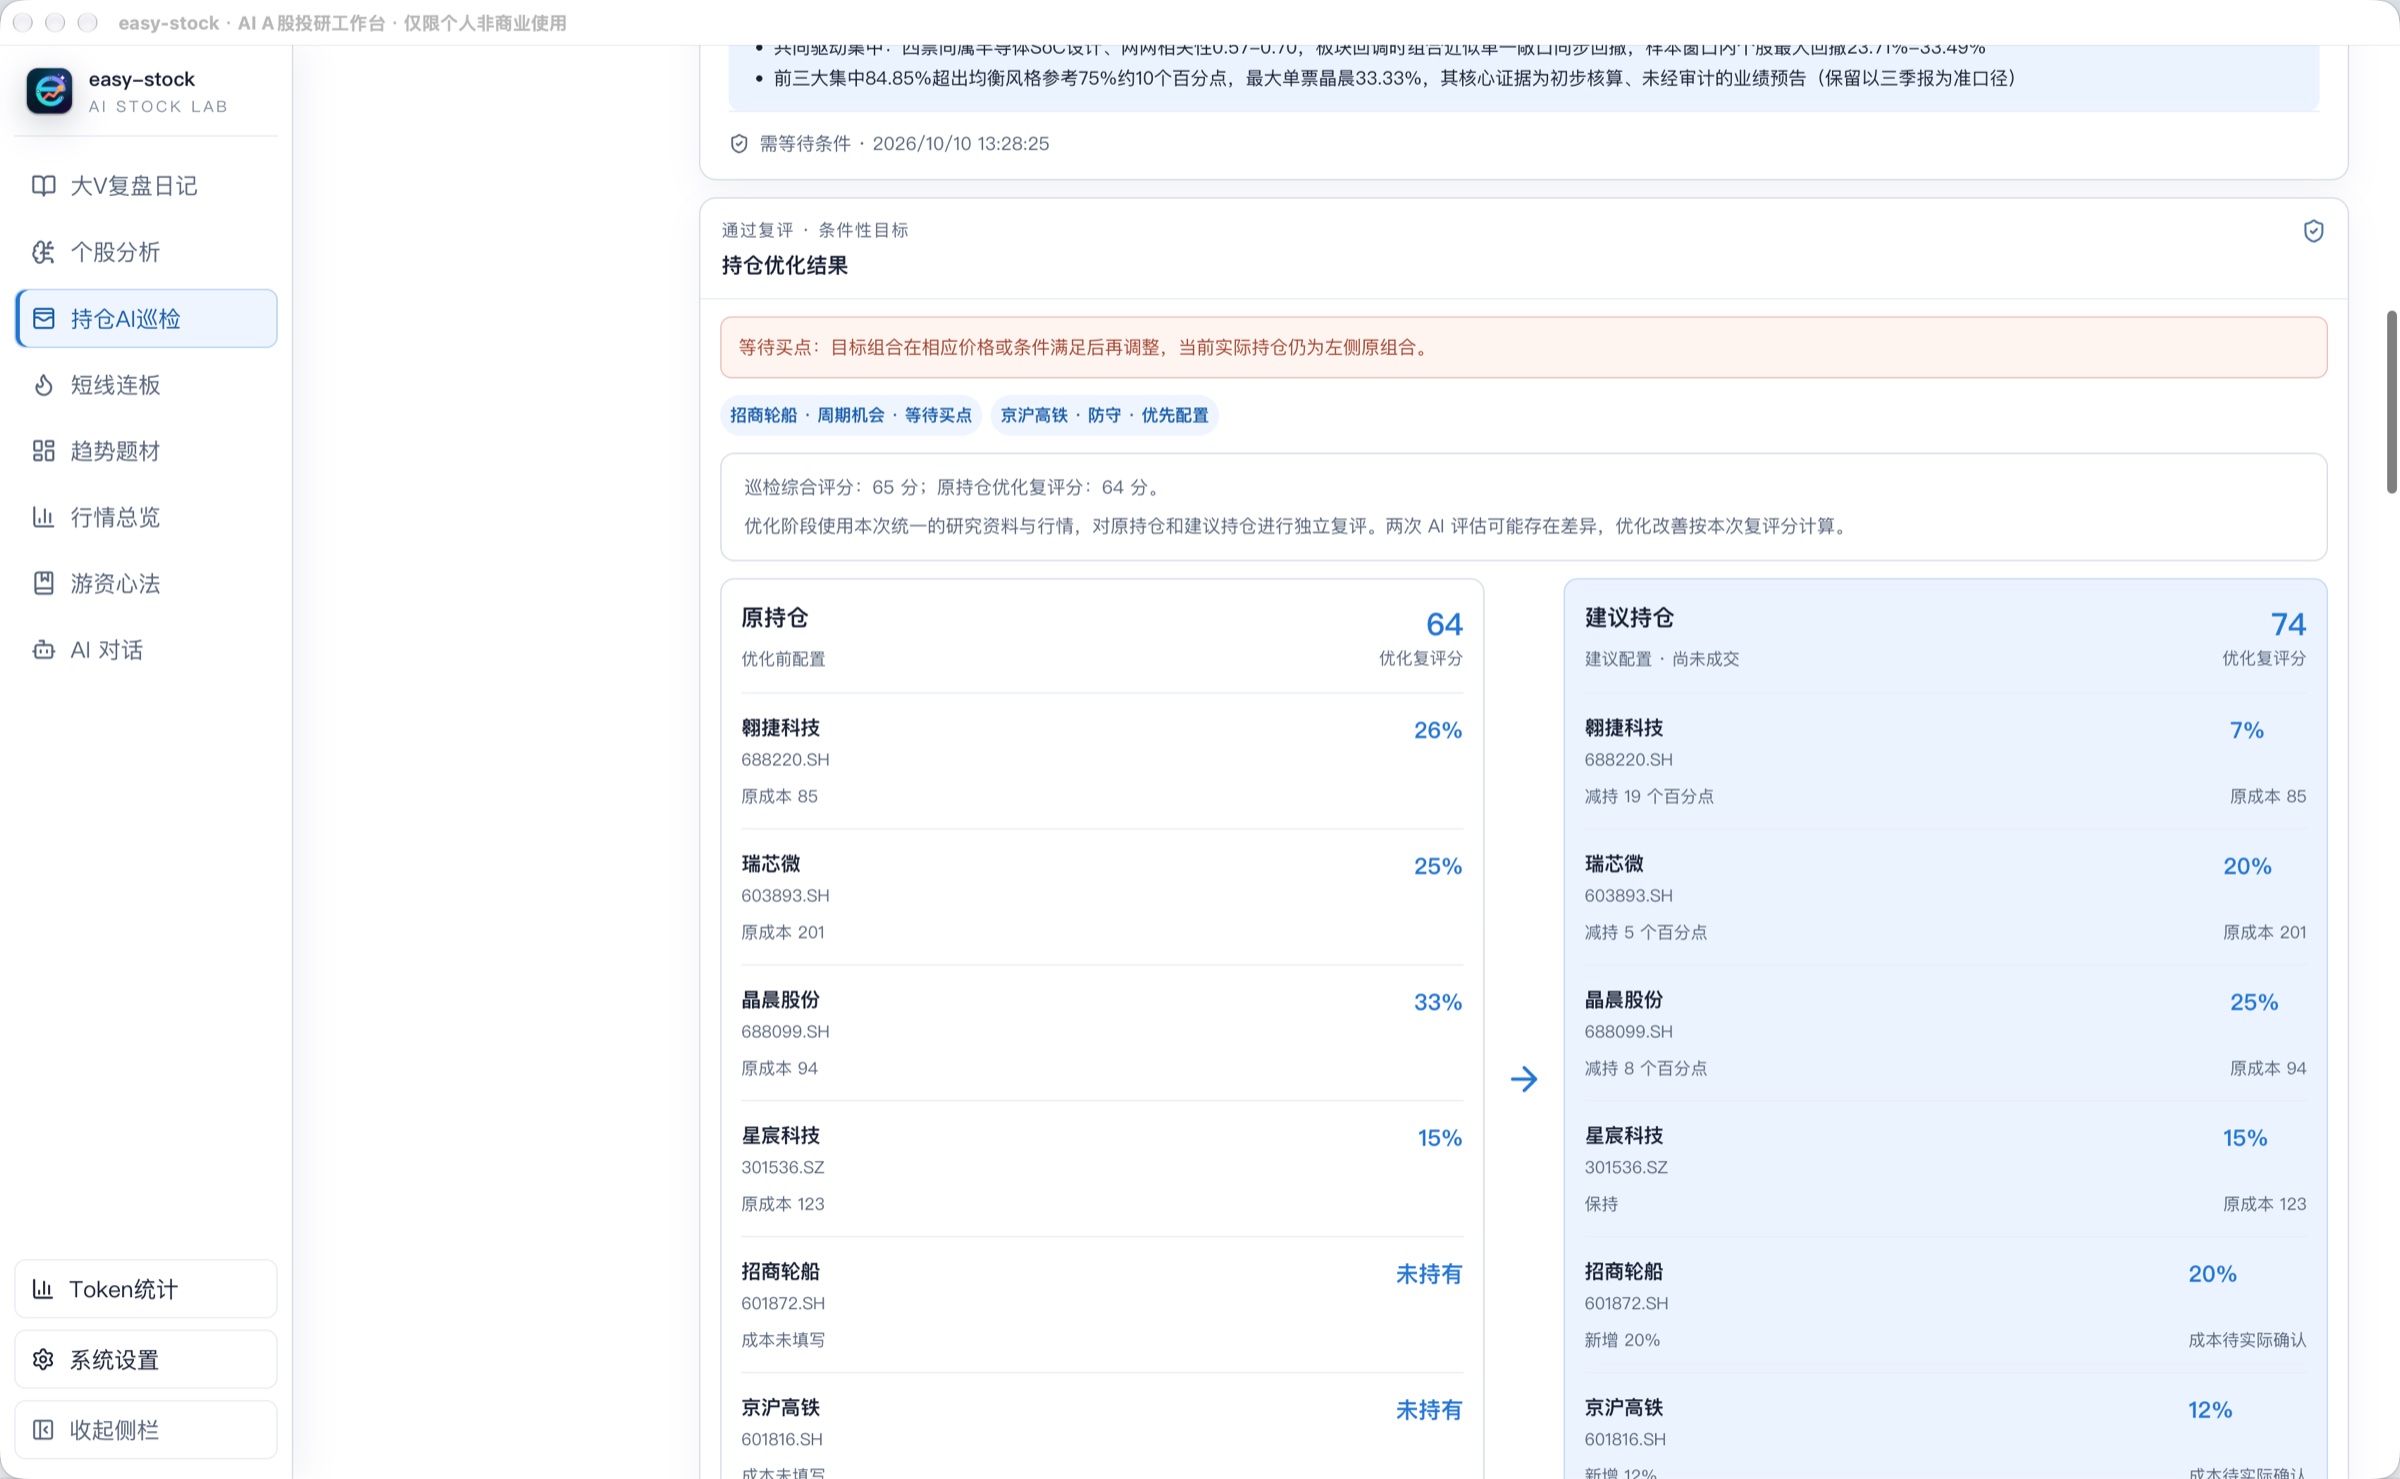The width and height of the screenshot is (2400, 1479).
Task: Click the 74 优化复评分 score
Action: [2288, 624]
